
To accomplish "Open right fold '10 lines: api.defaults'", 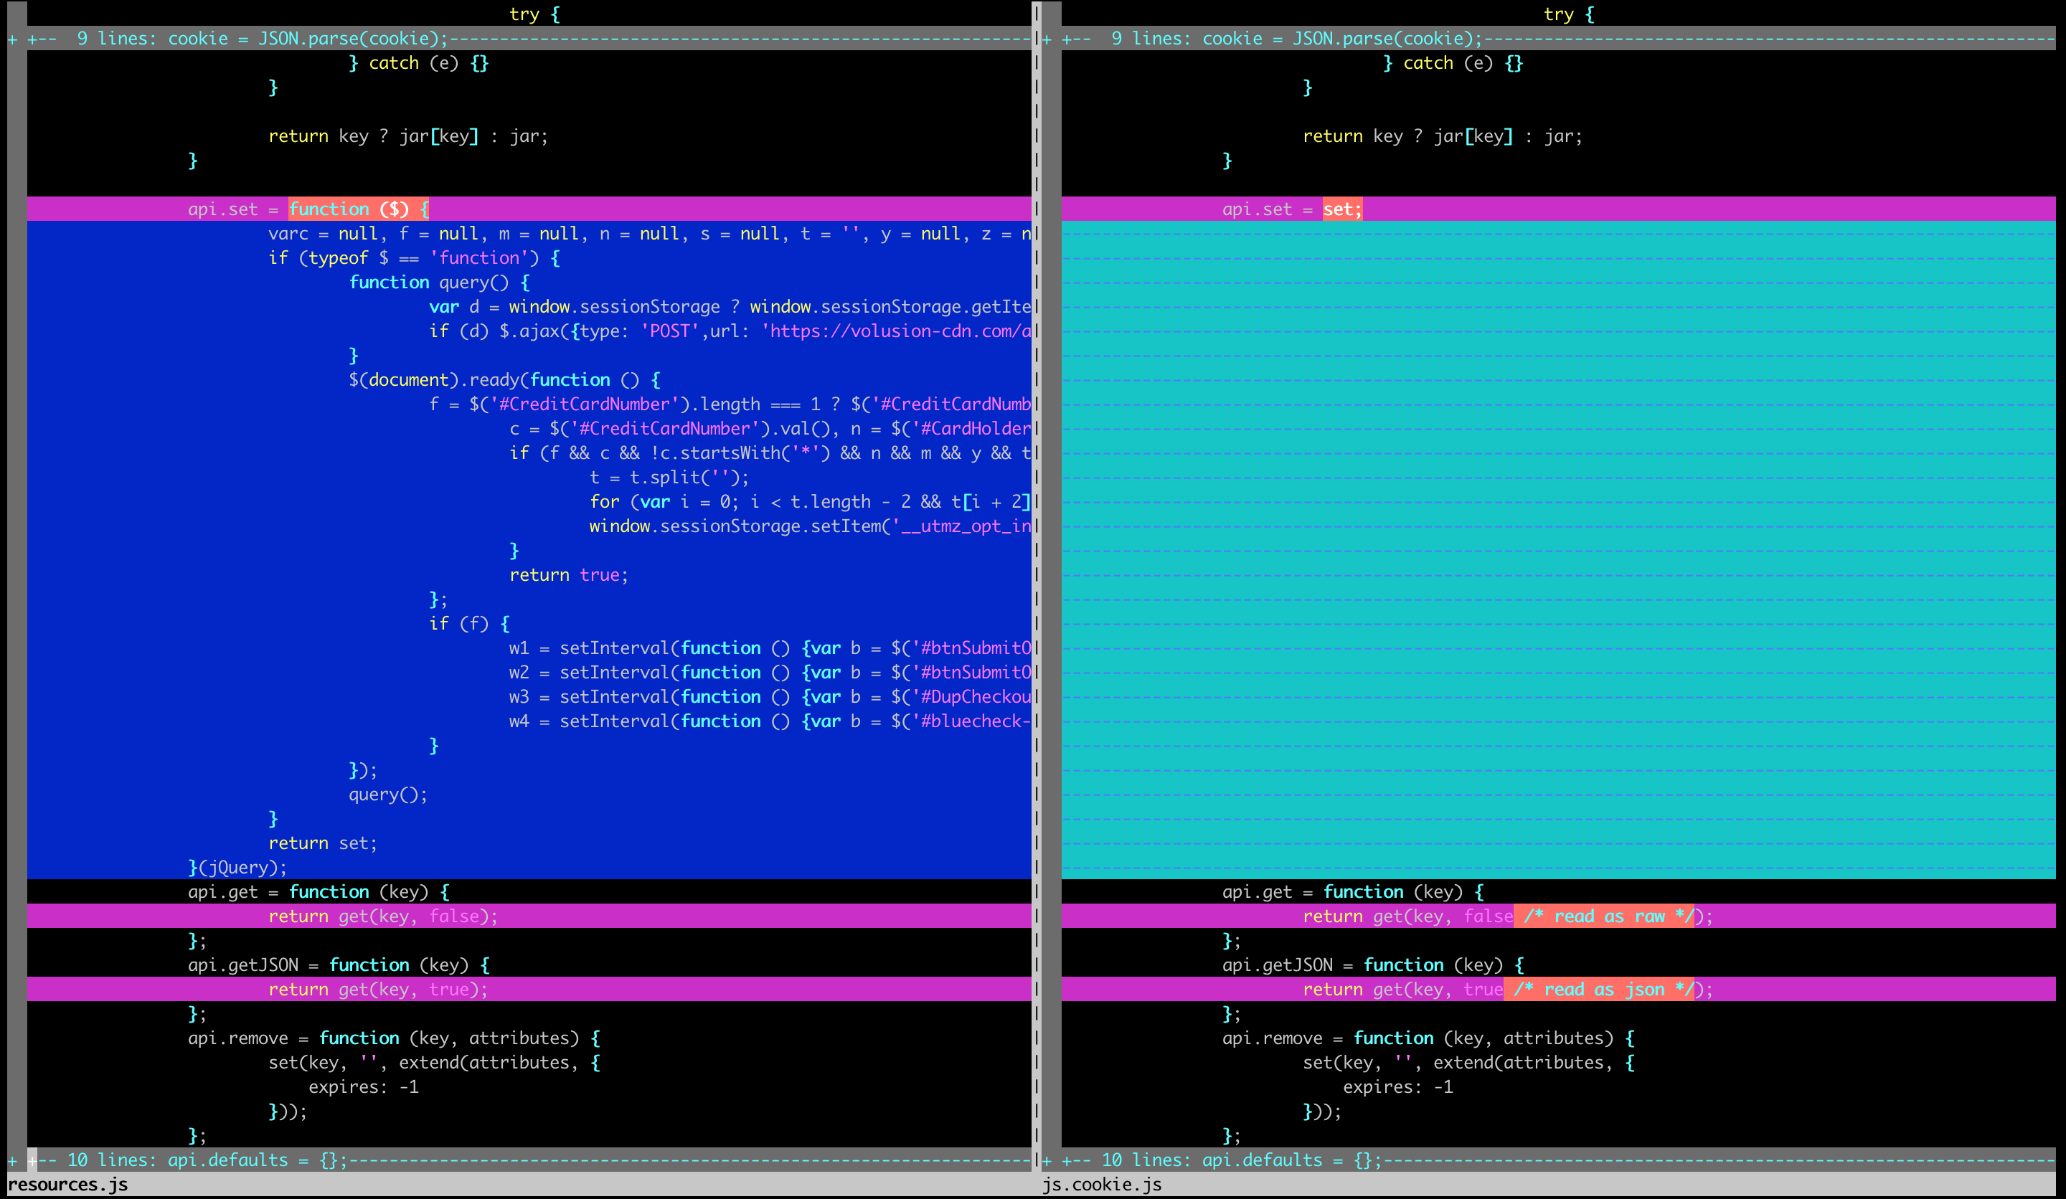I will 1212,1160.
